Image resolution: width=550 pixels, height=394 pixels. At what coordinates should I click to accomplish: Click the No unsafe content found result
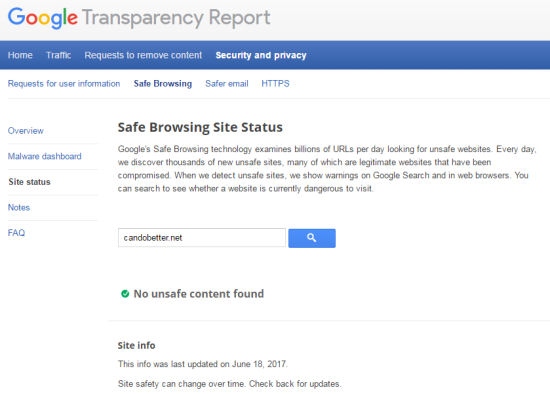click(199, 294)
